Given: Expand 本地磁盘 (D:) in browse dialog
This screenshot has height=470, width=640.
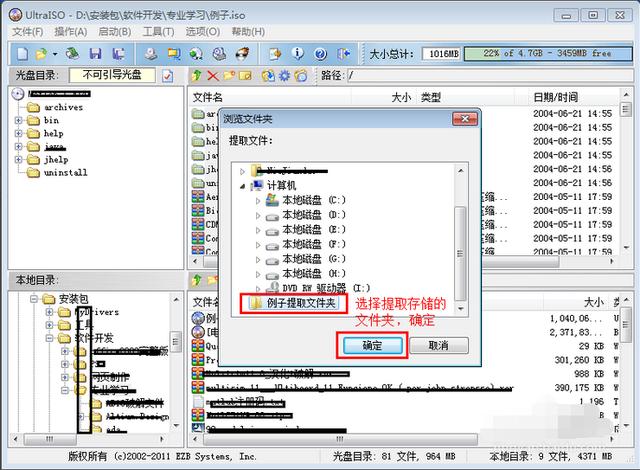Looking at the screenshot, I should coord(258,215).
